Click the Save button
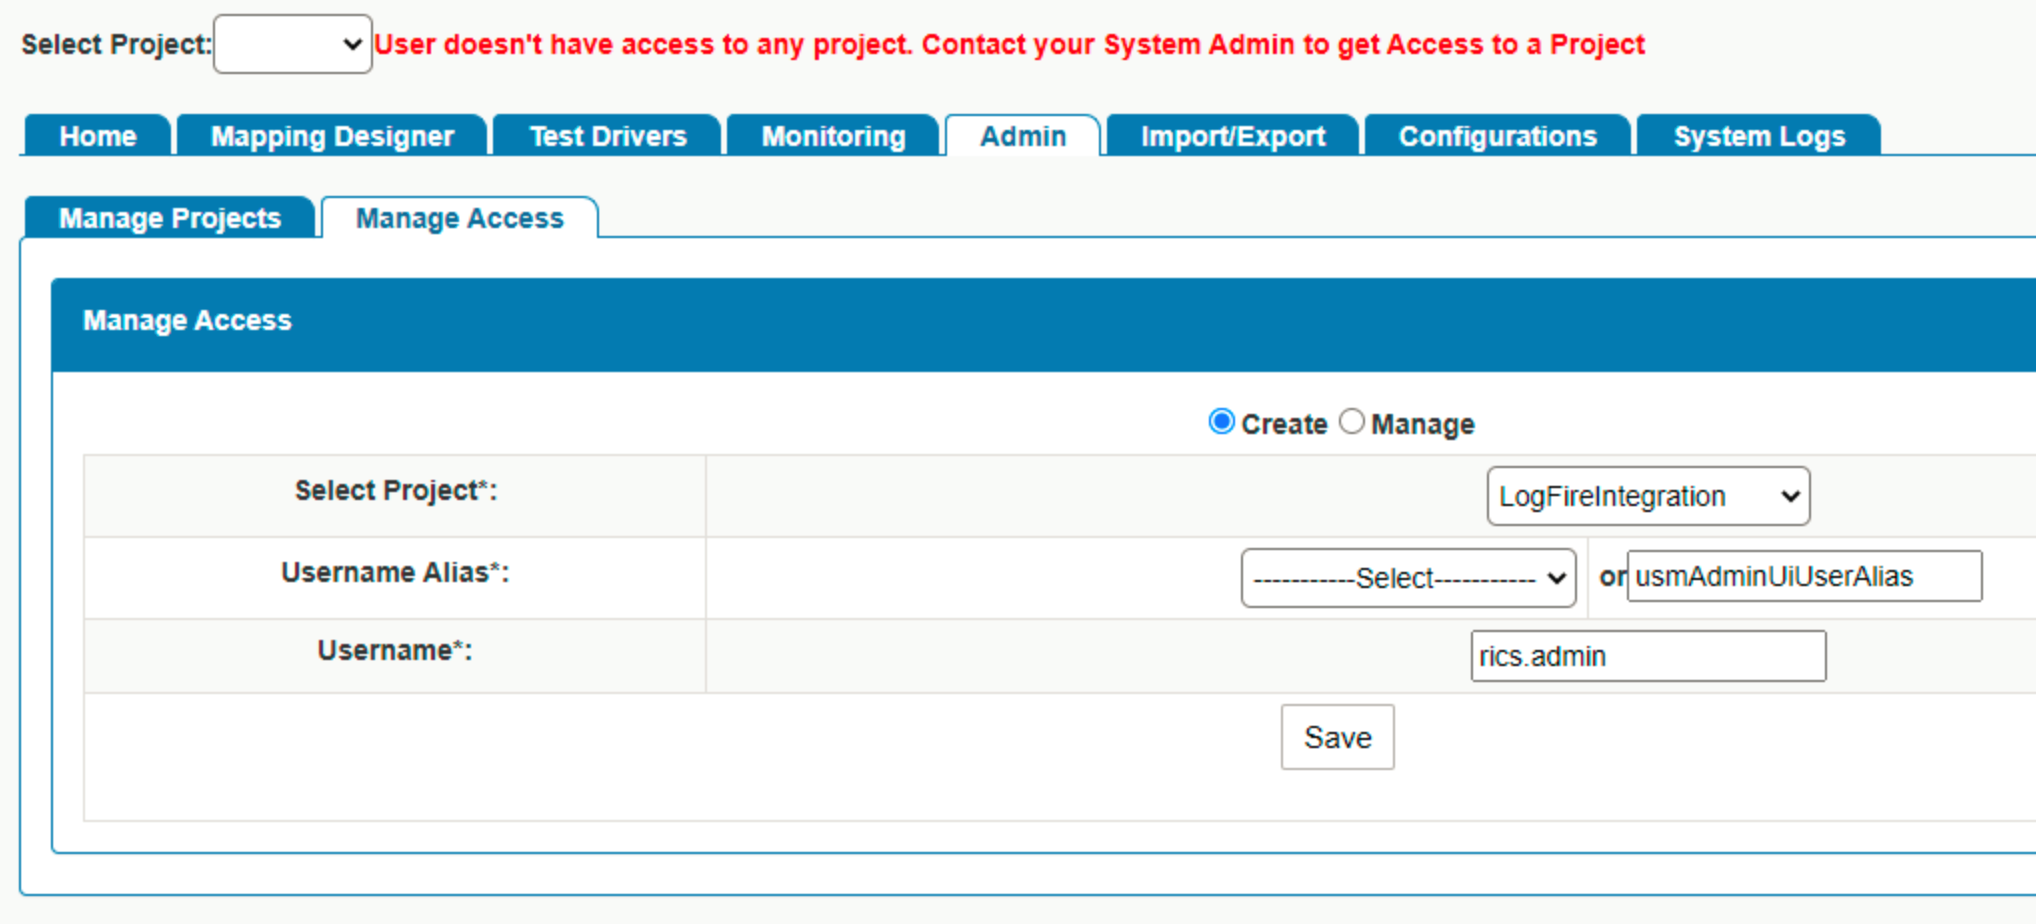Screen dimensions: 2036x924 click(1337, 737)
